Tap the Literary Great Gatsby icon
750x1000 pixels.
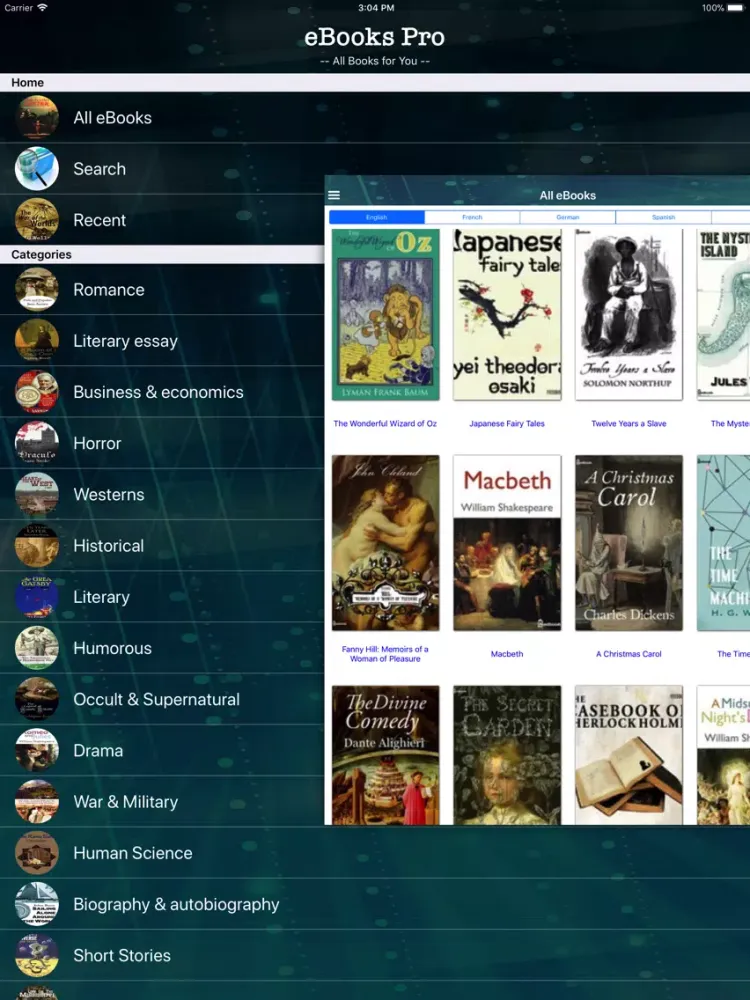pos(37,597)
